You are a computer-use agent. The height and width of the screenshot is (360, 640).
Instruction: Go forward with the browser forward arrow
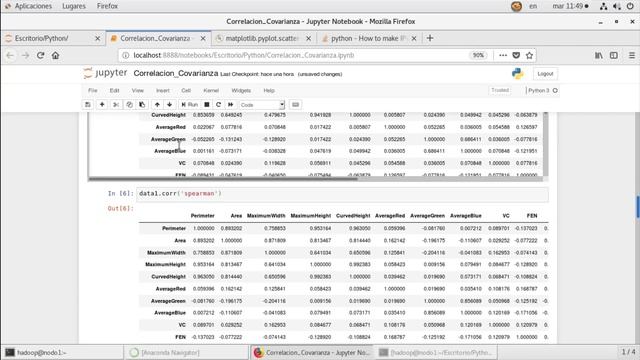point(25,56)
